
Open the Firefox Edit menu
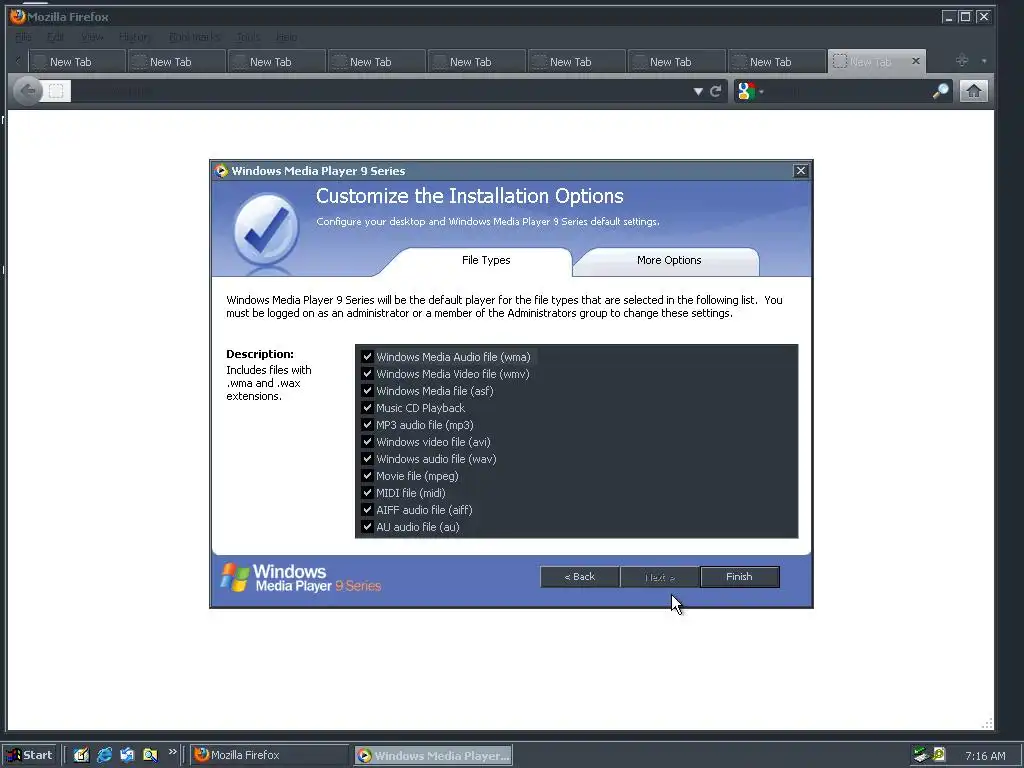(x=56, y=37)
